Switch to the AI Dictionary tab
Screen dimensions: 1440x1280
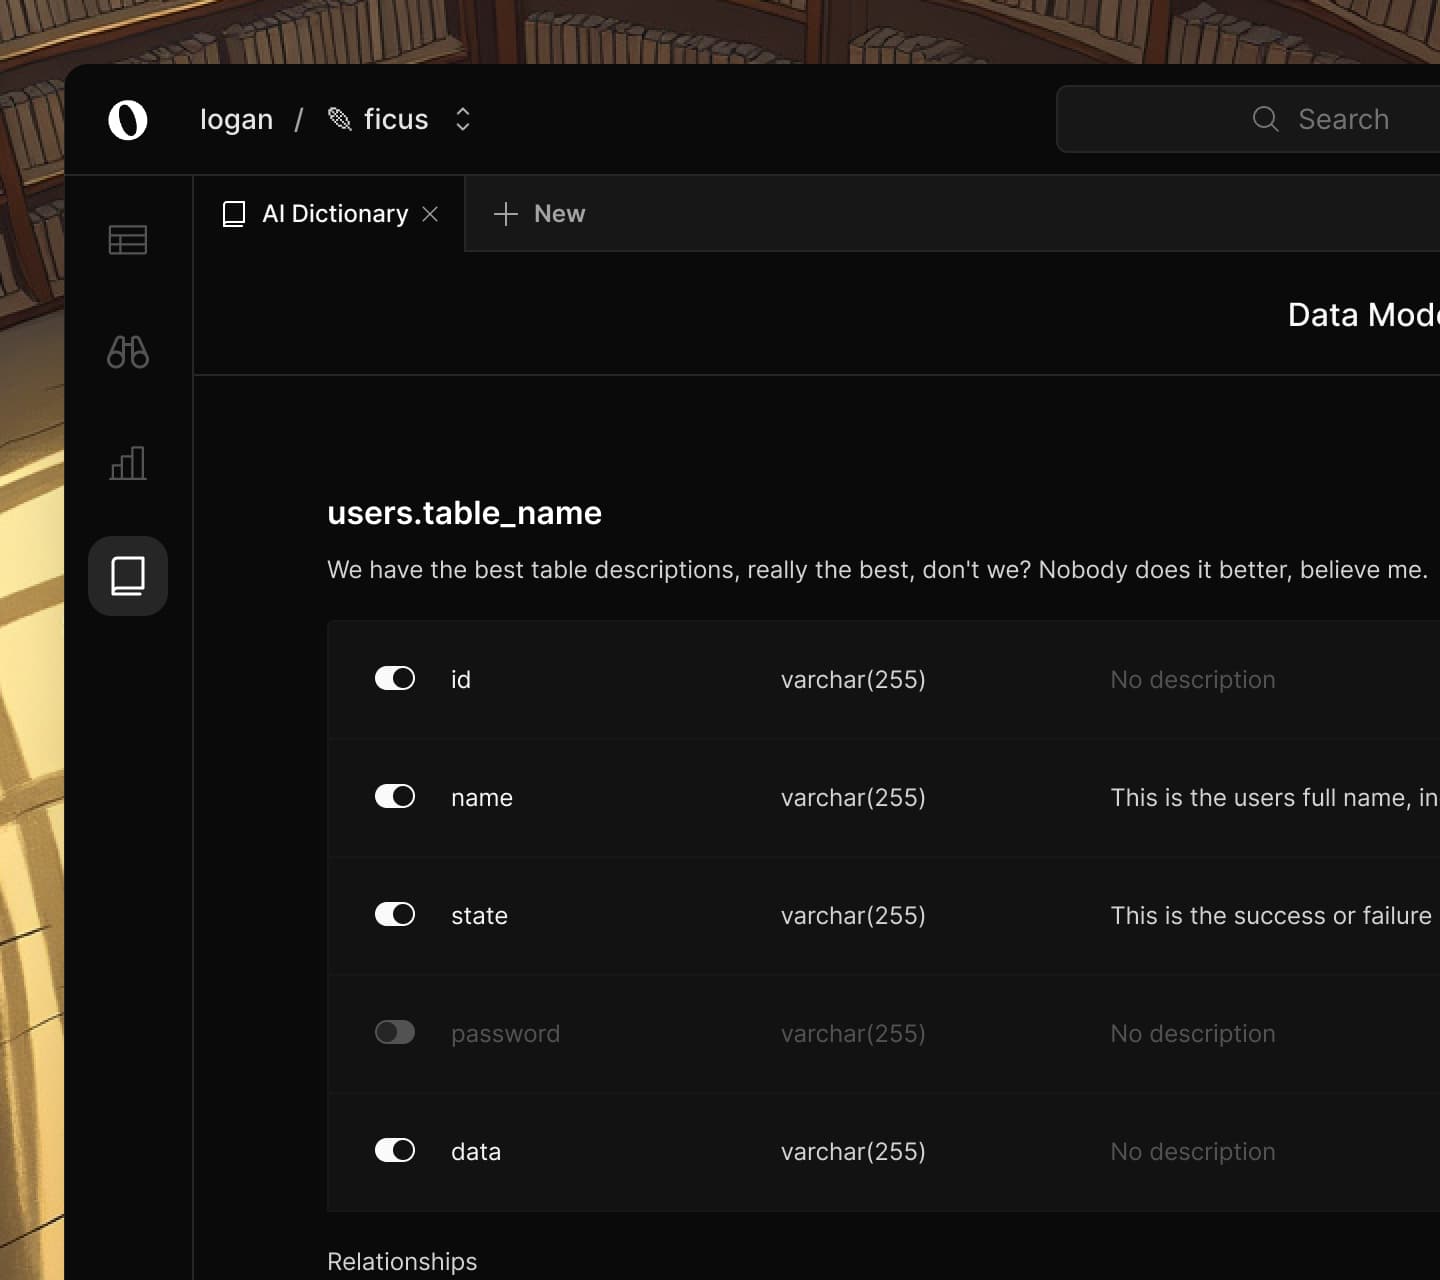pyautogui.click(x=329, y=214)
